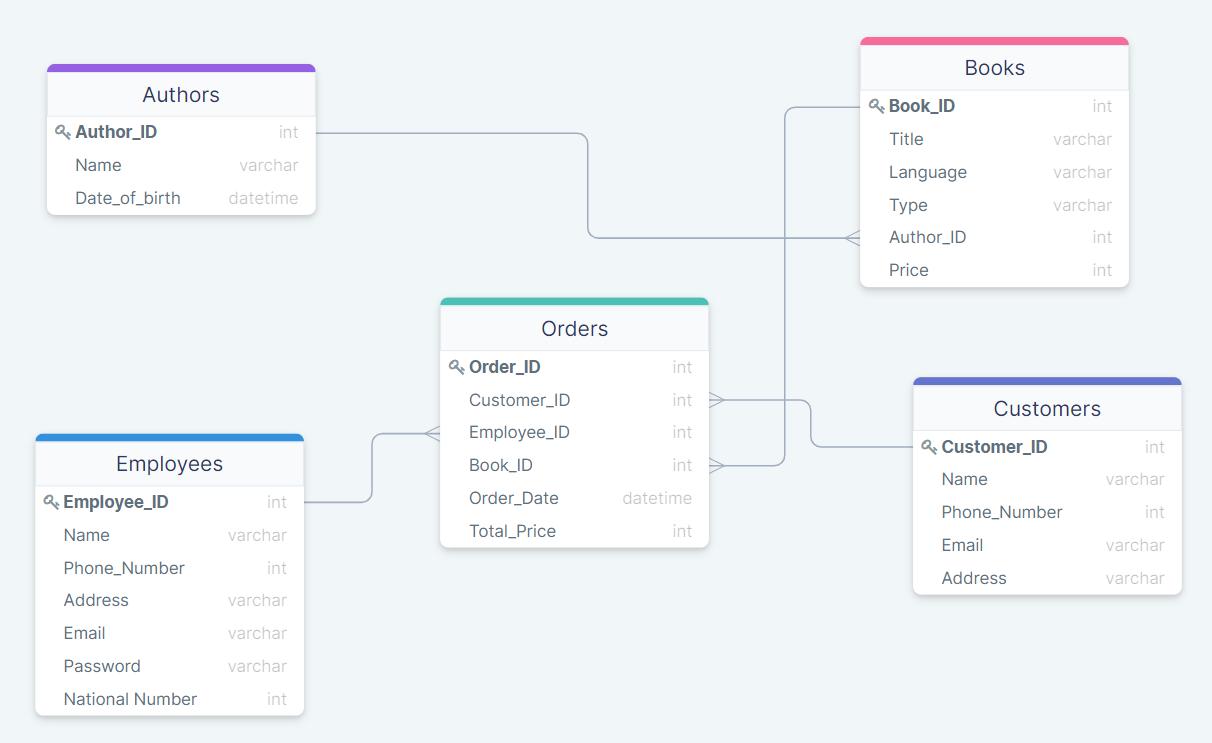Viewport: 1212px width, 743px height.
Task: Select the Employee_ID primary key in Employees
Action: pos(169,502)
